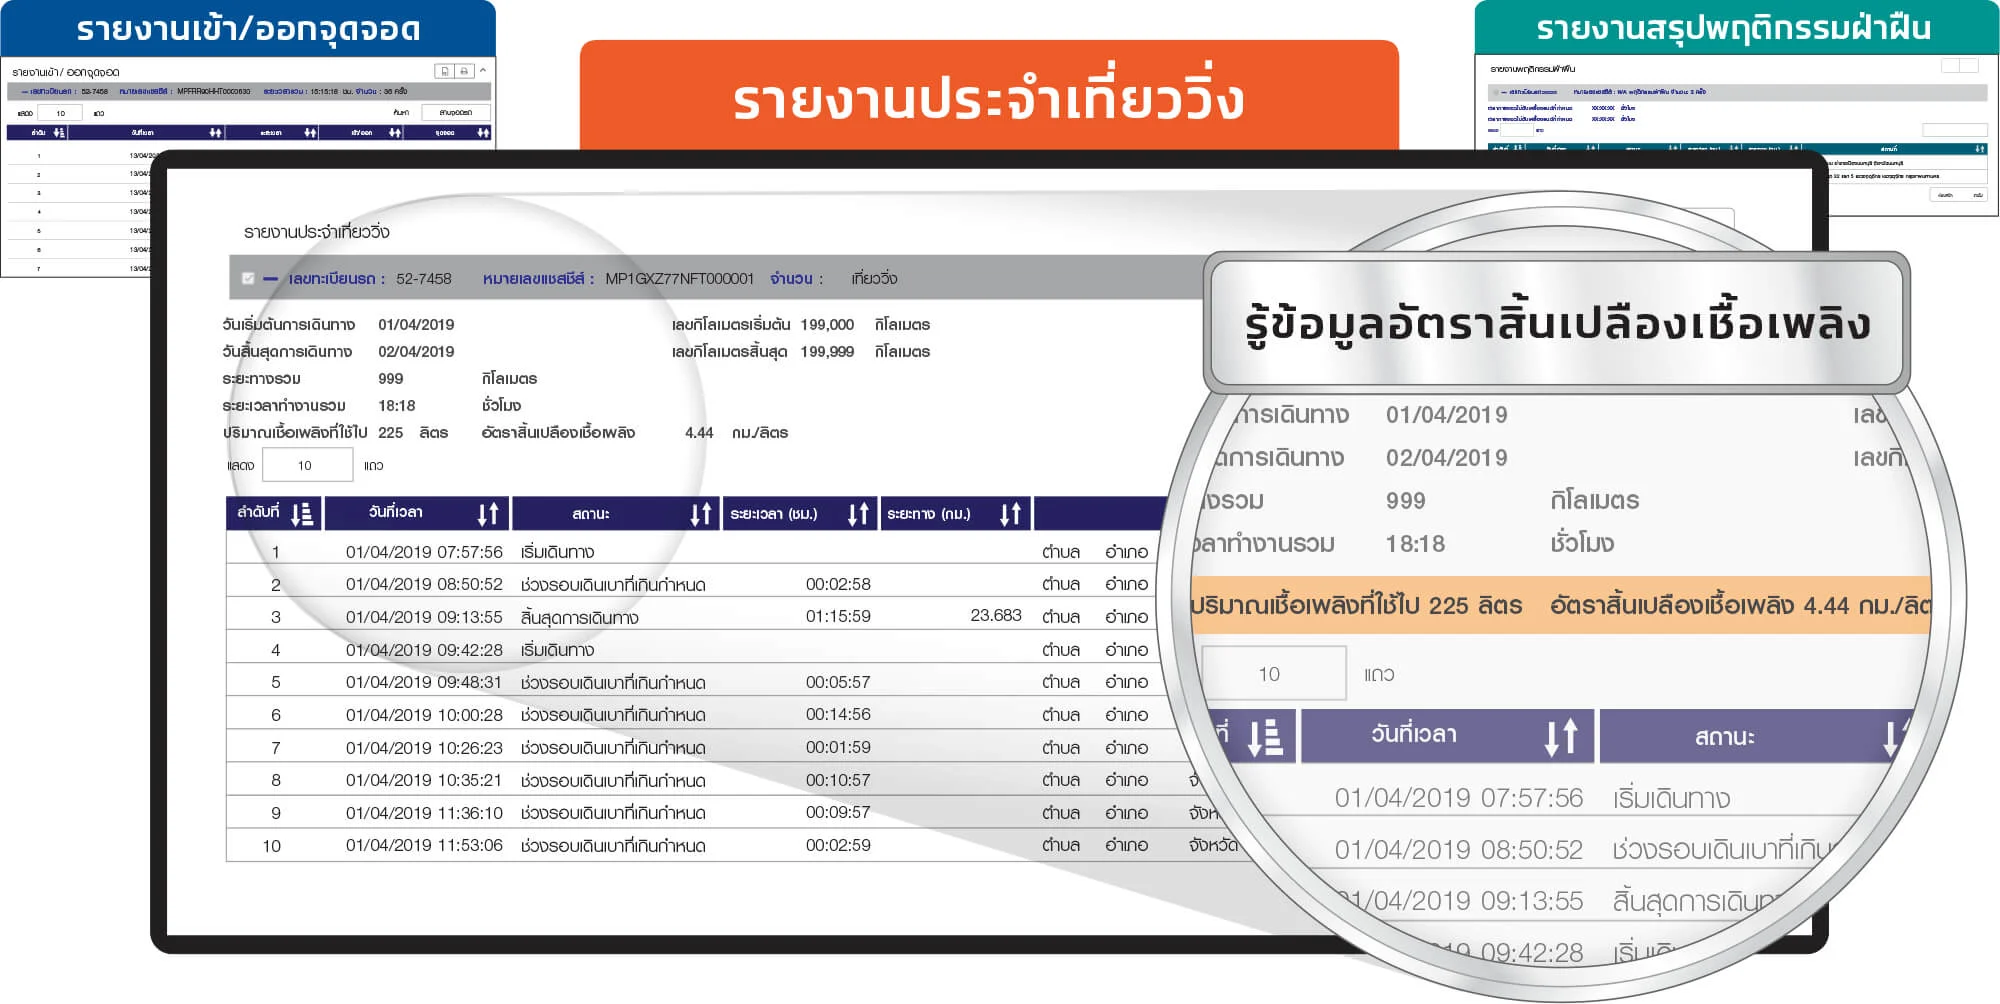Sort the second column of the parking report table
The image size is (2000, 1004).
(x=215, y=132)
